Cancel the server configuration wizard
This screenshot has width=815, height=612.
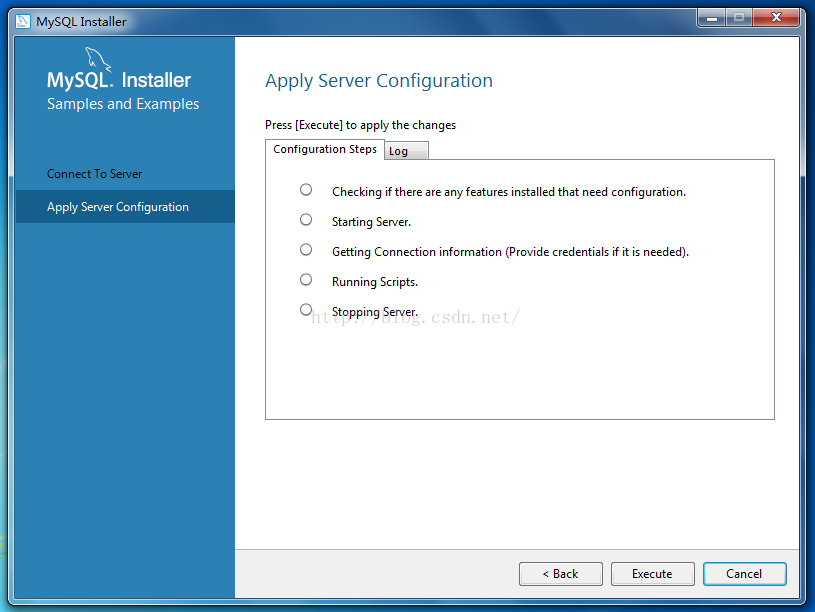744,574
